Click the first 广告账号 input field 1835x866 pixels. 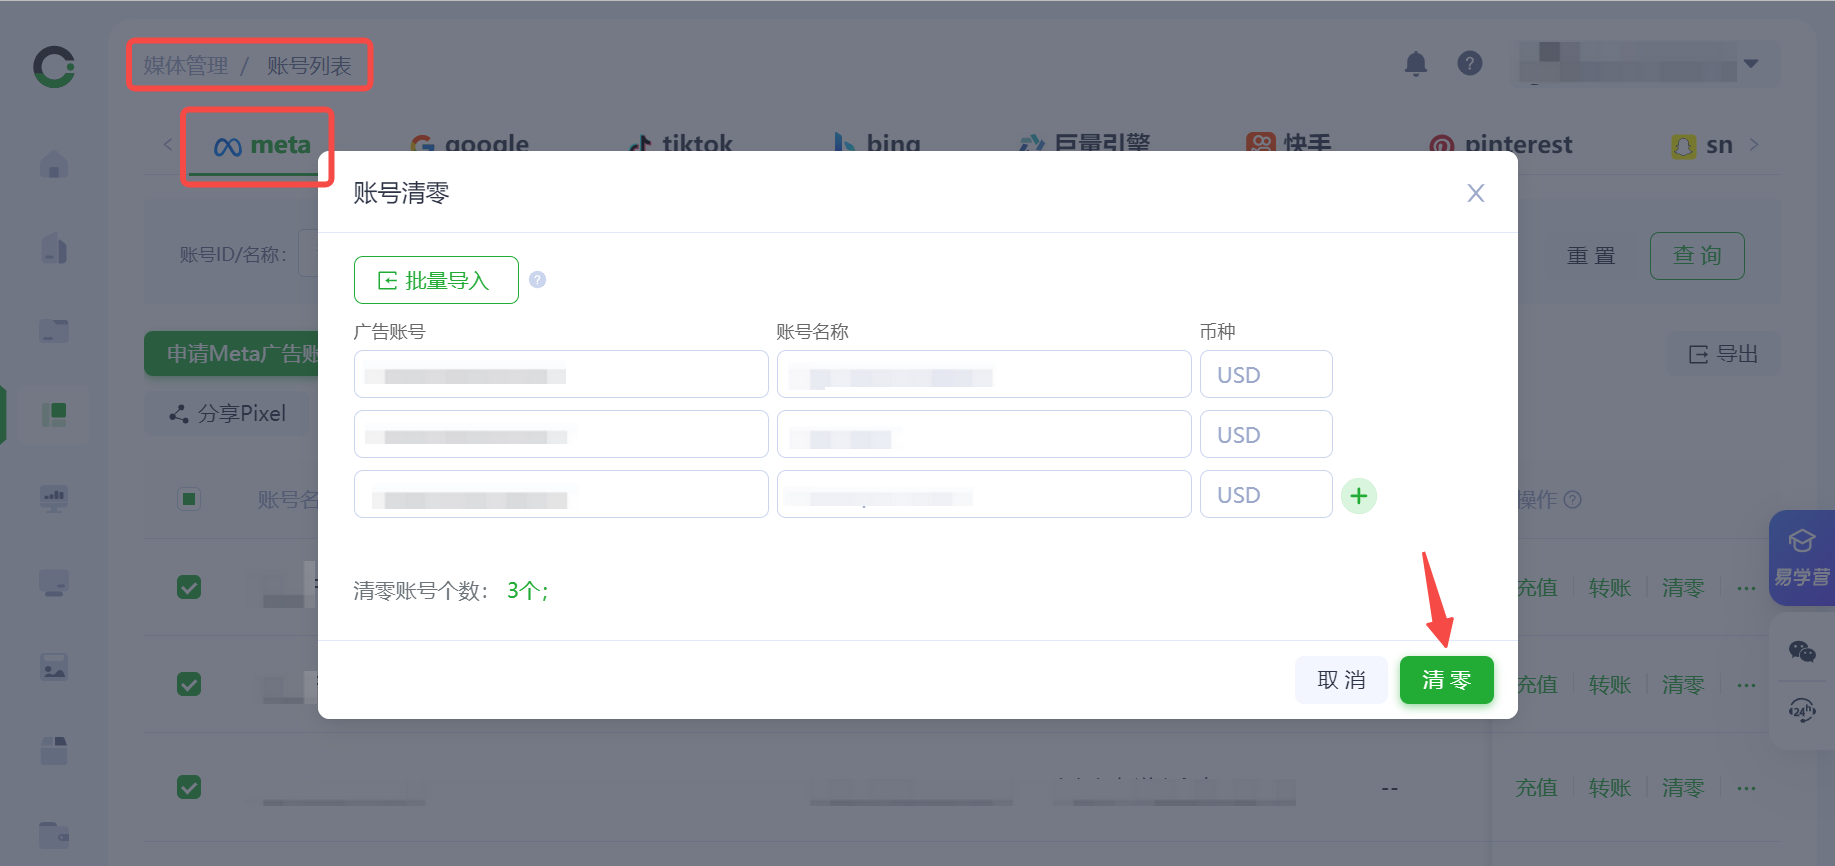560,375
